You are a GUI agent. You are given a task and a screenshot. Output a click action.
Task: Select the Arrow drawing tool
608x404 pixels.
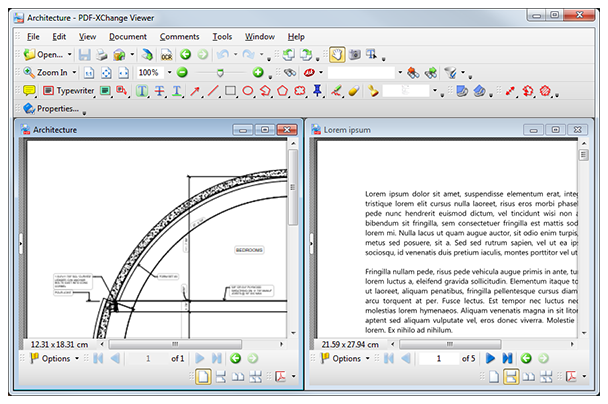coord(195,91)
